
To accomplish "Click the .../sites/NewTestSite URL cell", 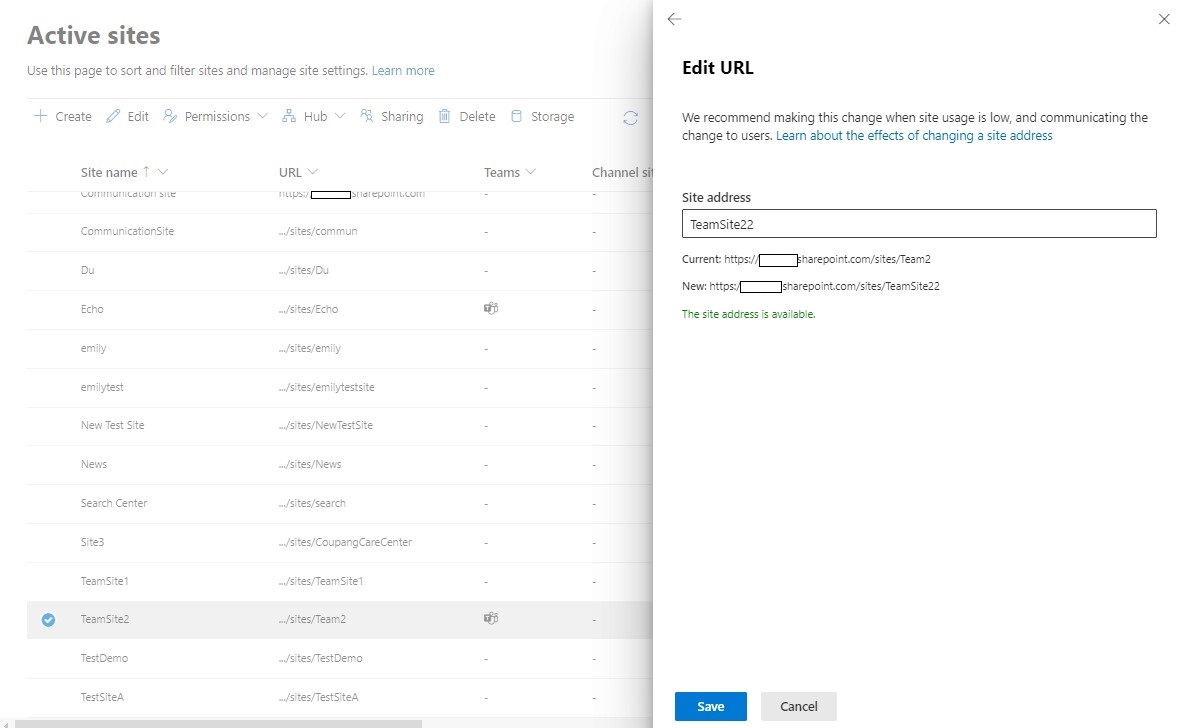I will (x=326, y=425).
